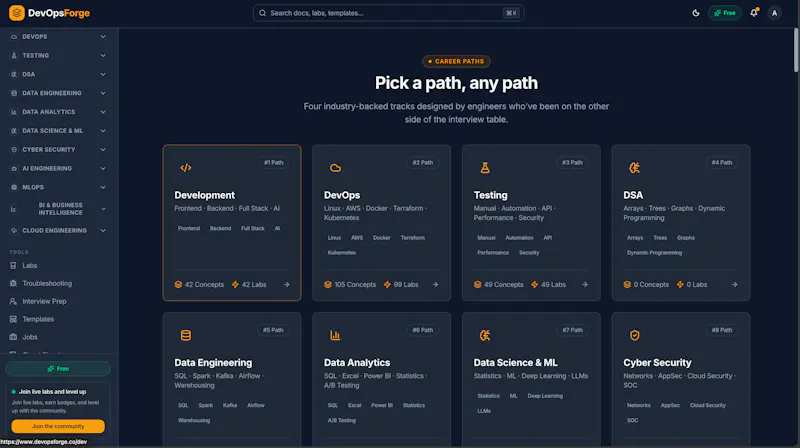
Task: Click the Full Stack tag in Development card
Action: click(253, 229)
